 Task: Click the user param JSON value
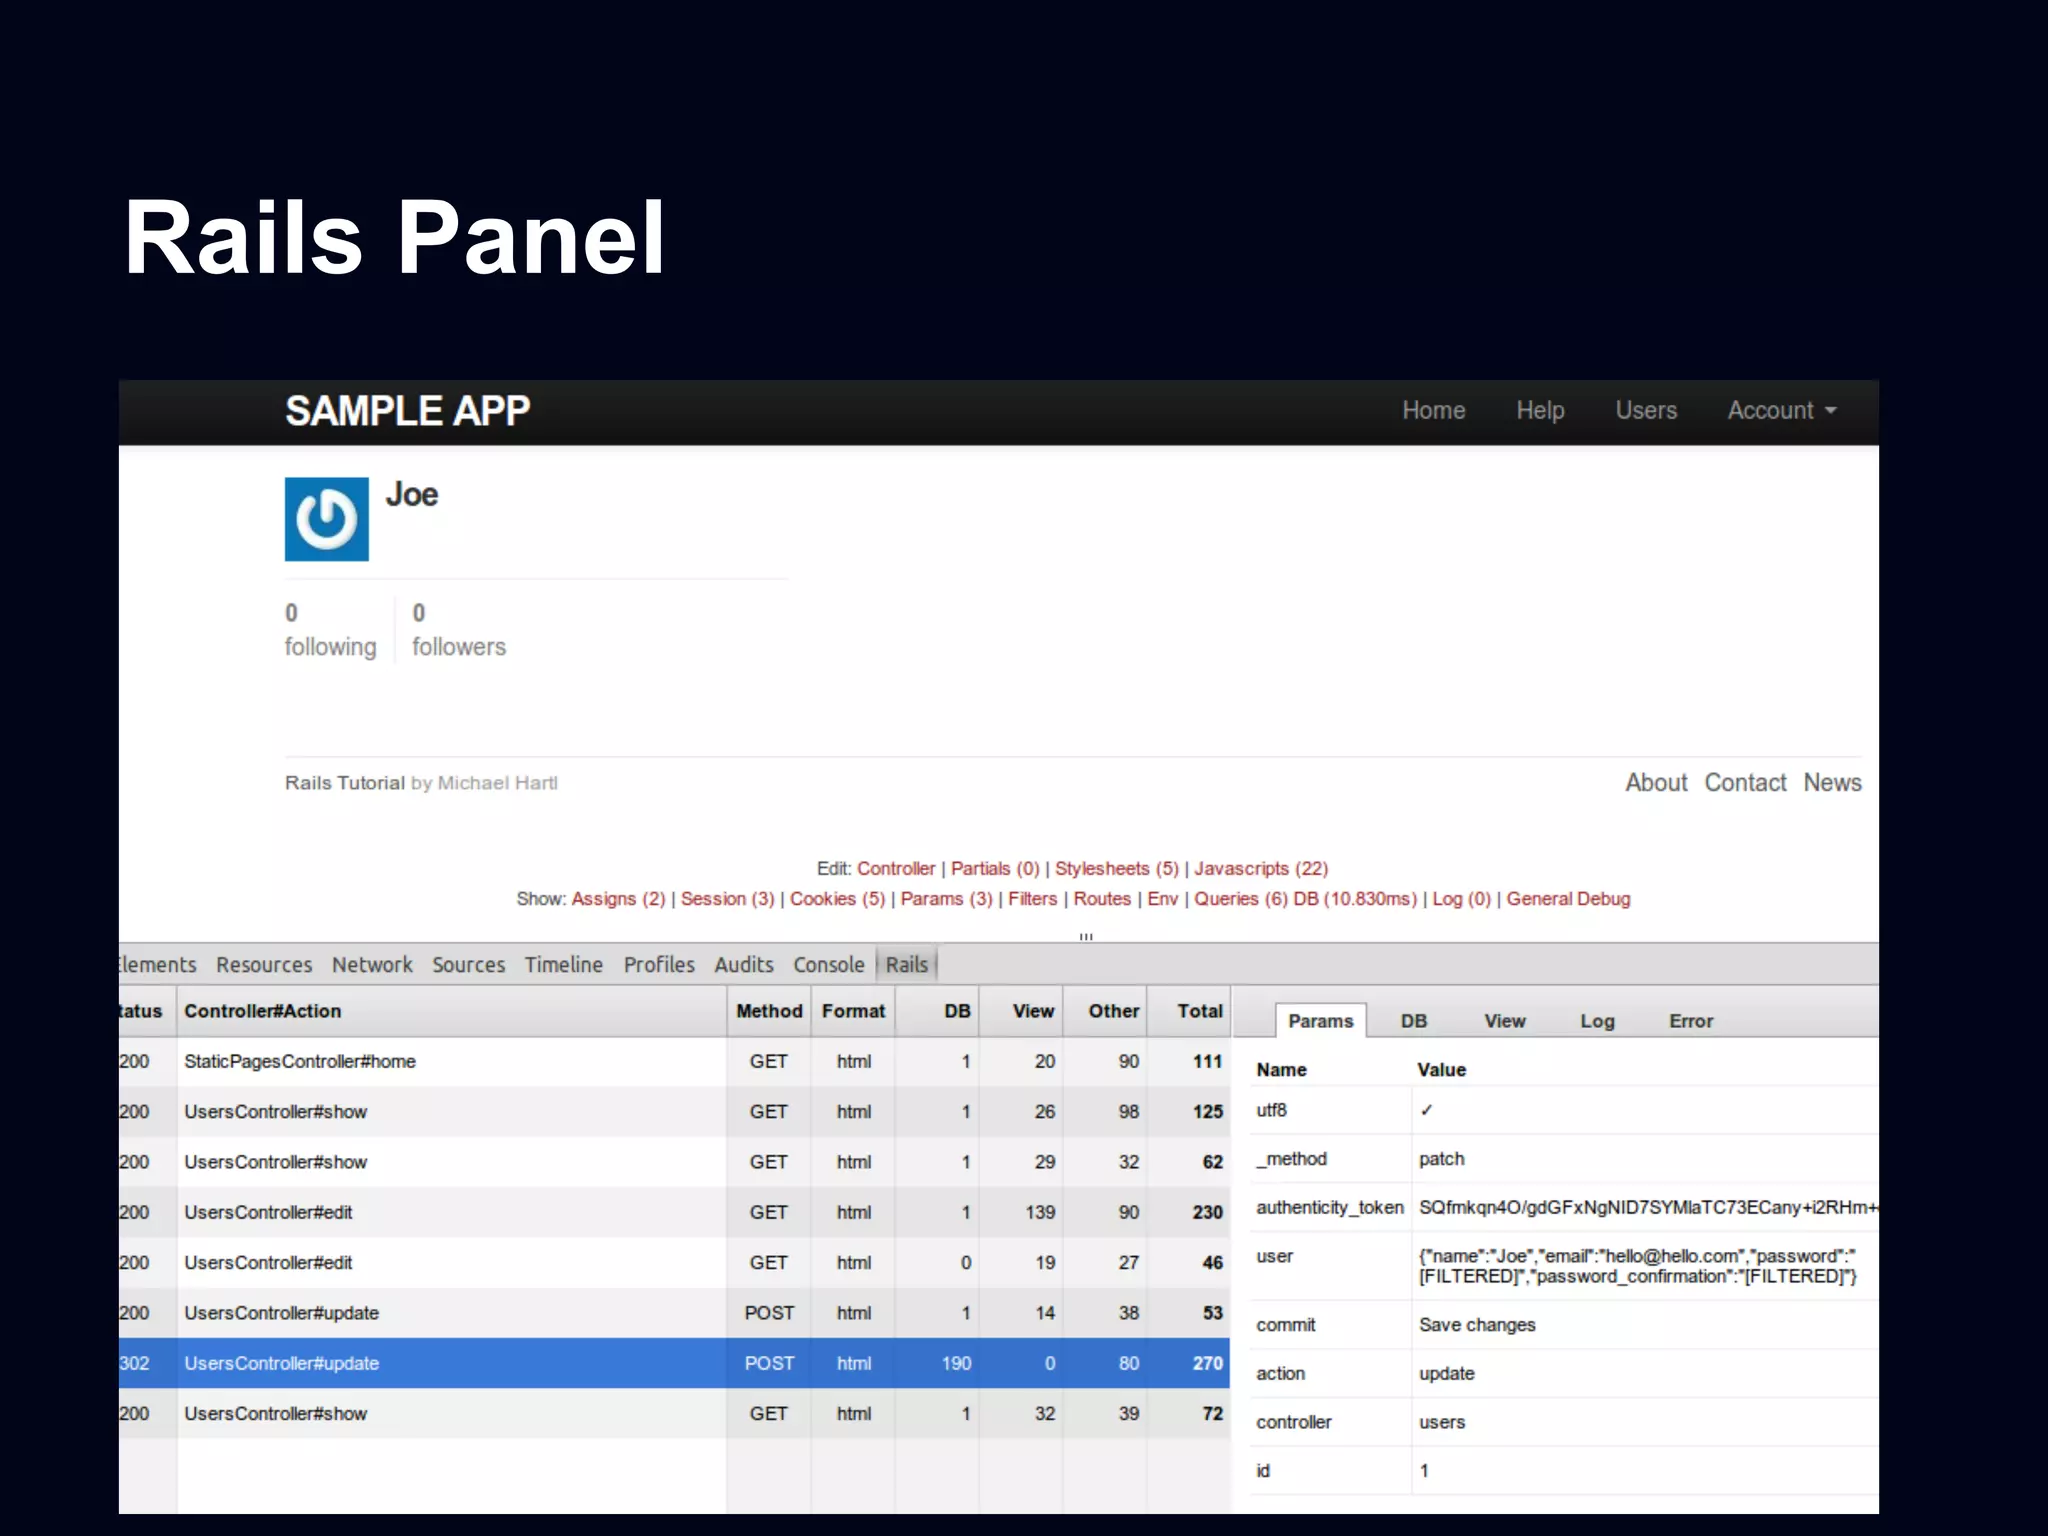click(1638, 1266)
